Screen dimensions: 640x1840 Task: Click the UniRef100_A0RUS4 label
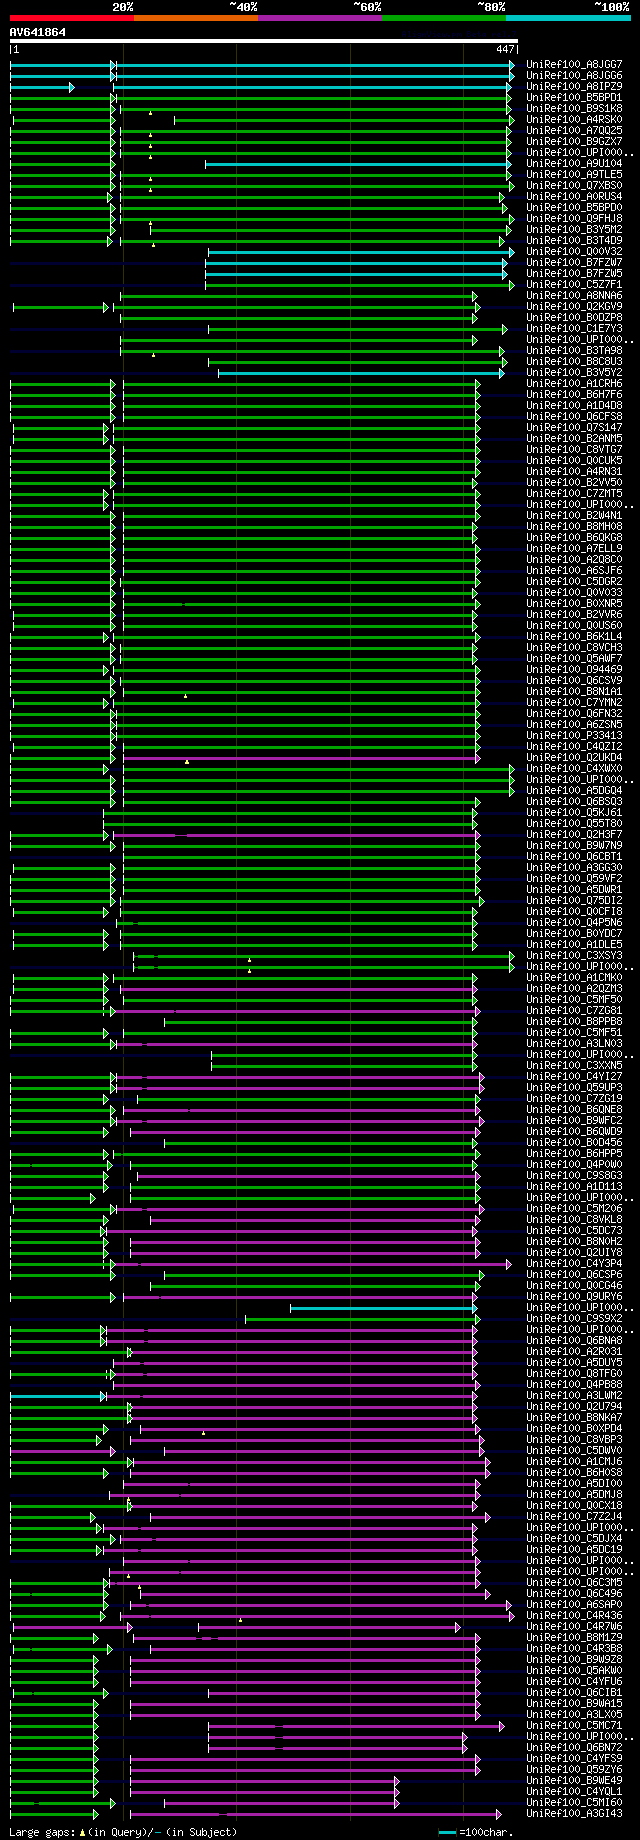click(574, 197)
